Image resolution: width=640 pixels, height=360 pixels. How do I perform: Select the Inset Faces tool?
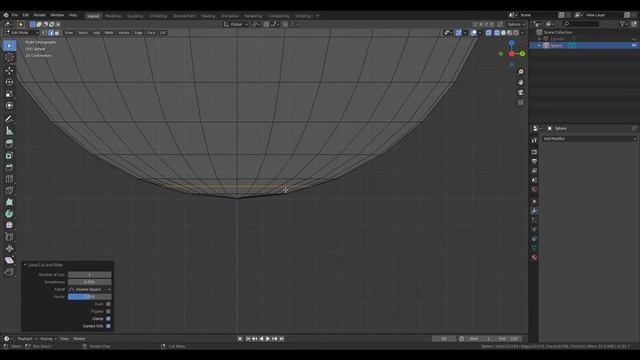(x=9, y=156)
